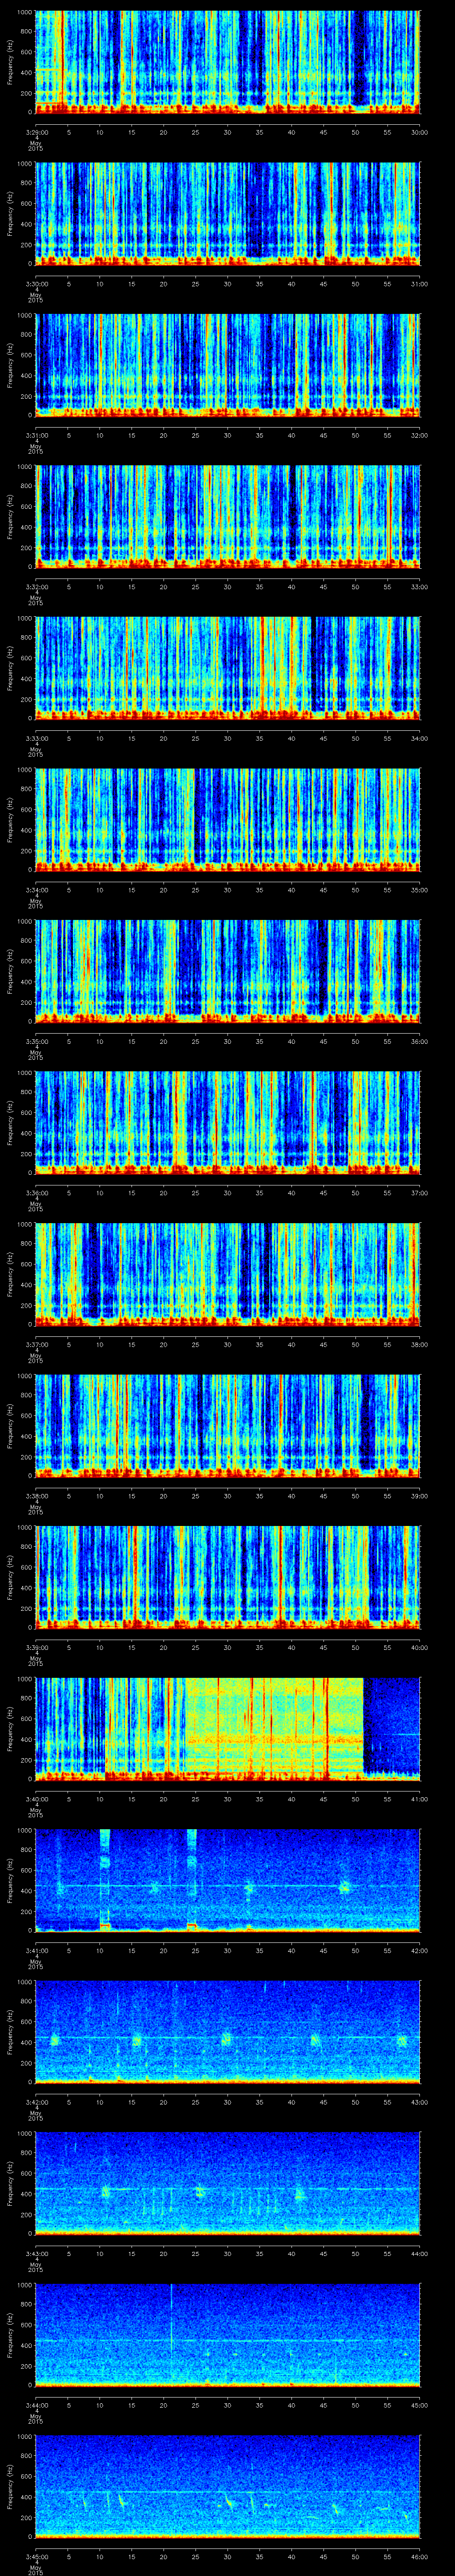Click the spectrogram panel starting at 3:33:00
This screenshot has height=2576, width=455.
228,668
